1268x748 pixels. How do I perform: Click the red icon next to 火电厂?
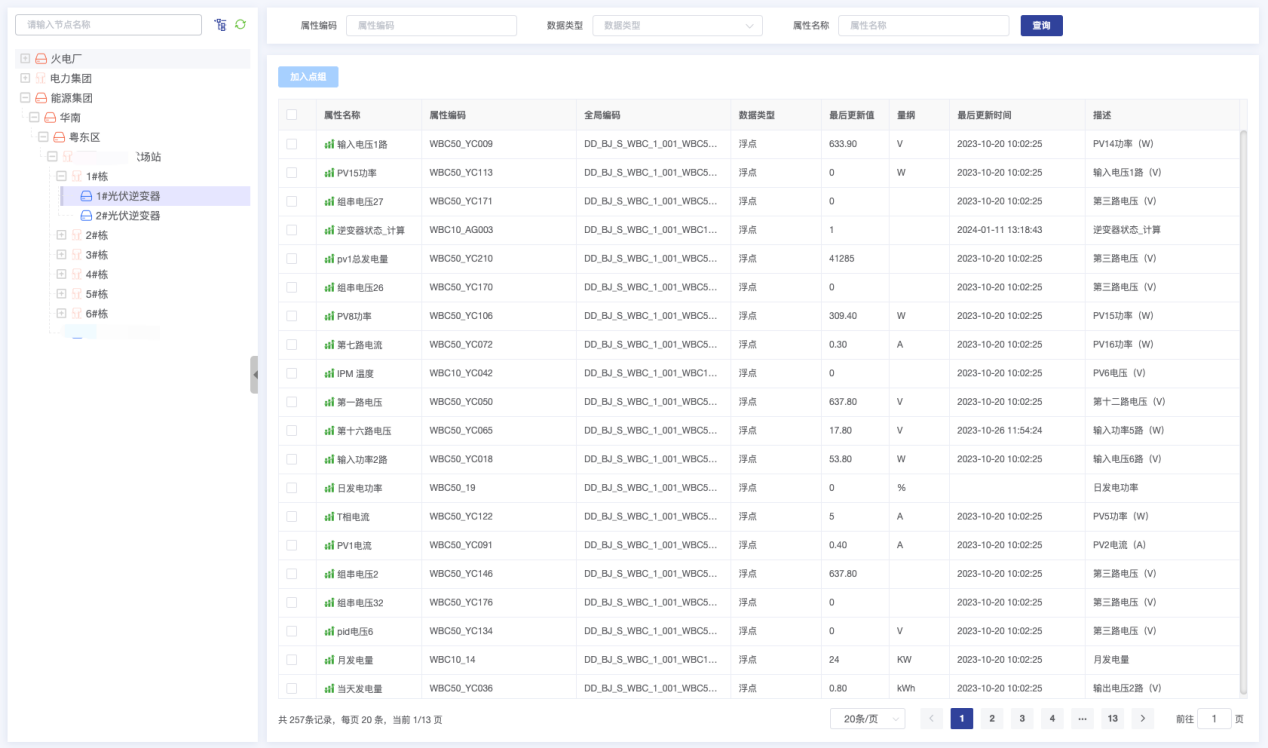(41, 59)
